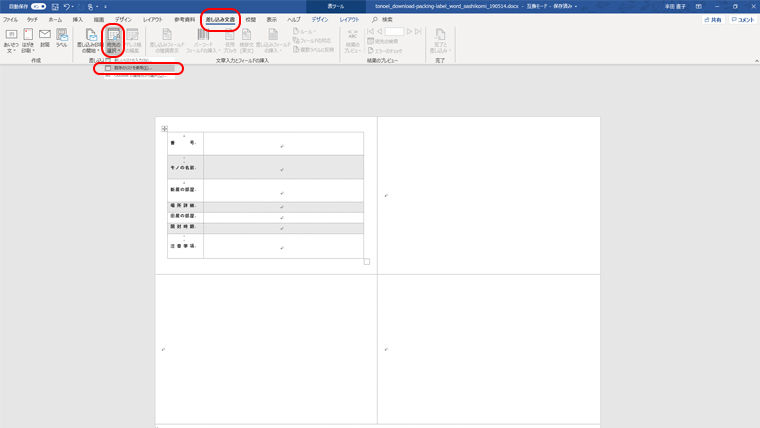
Task: Click the コメント comments button
Action: coord(741,19)
